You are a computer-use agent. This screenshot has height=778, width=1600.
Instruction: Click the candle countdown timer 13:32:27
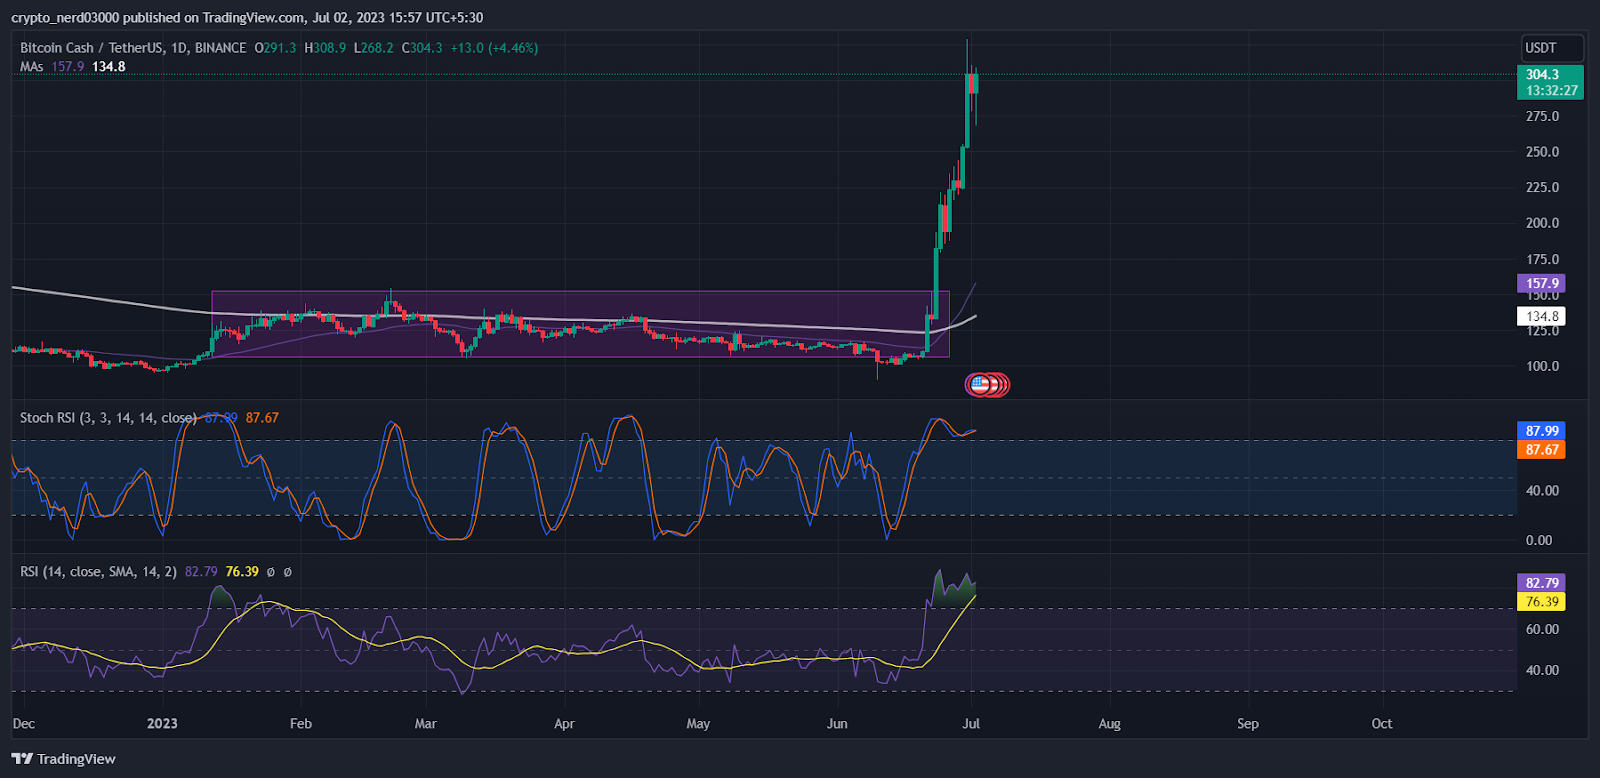(1551, 90)
